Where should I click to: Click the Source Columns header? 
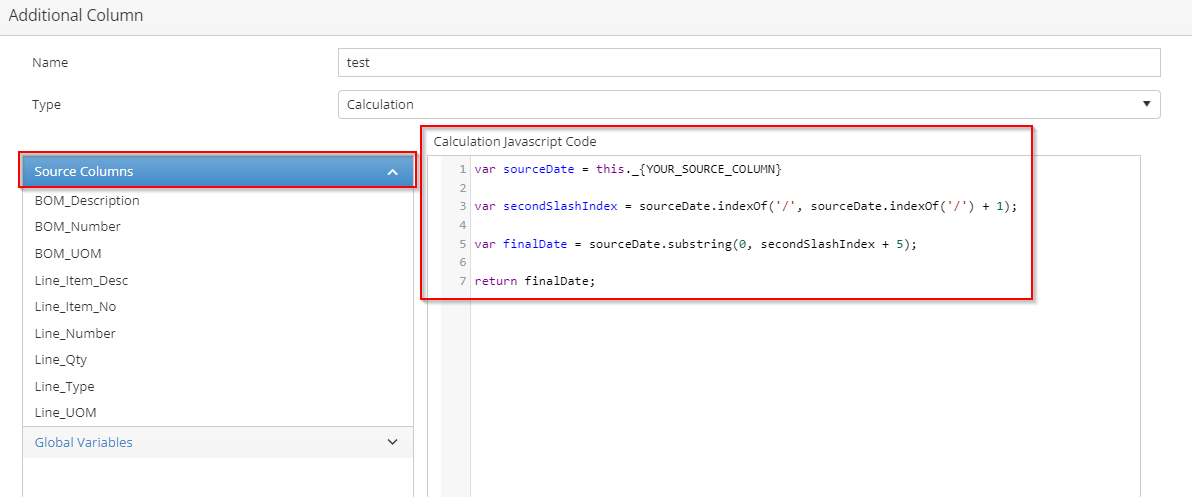218,172
